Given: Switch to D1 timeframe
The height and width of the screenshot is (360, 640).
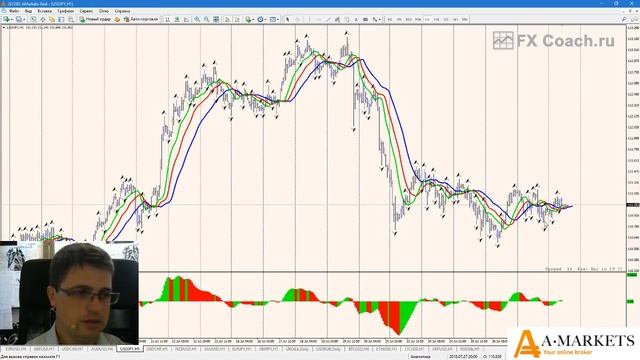Looking at the screenshot, I should pyautogui.click(x=446, y=19).
